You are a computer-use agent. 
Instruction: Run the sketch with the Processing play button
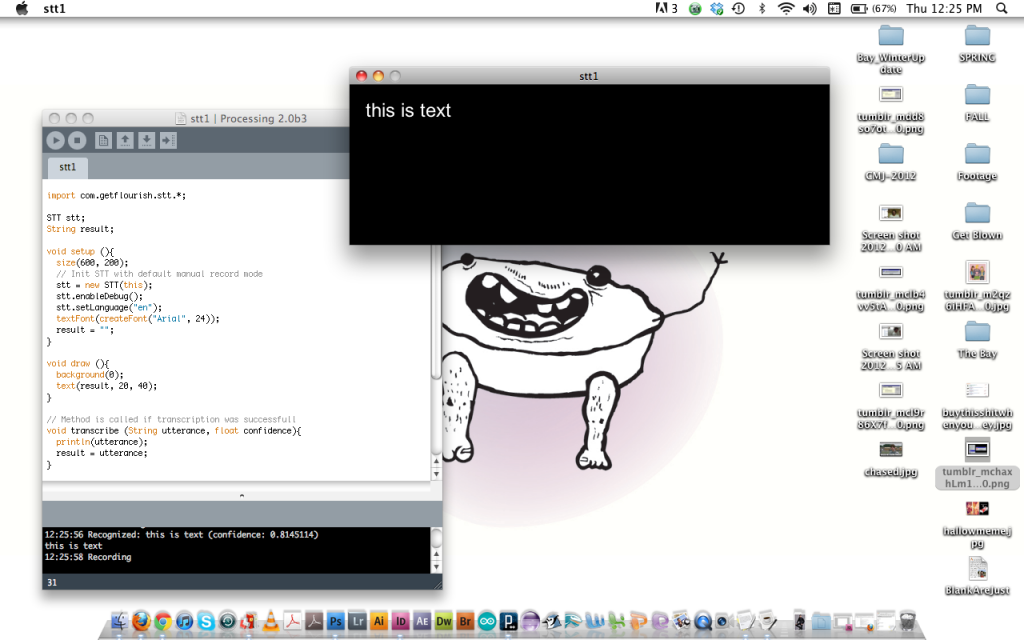pos(56,140)
